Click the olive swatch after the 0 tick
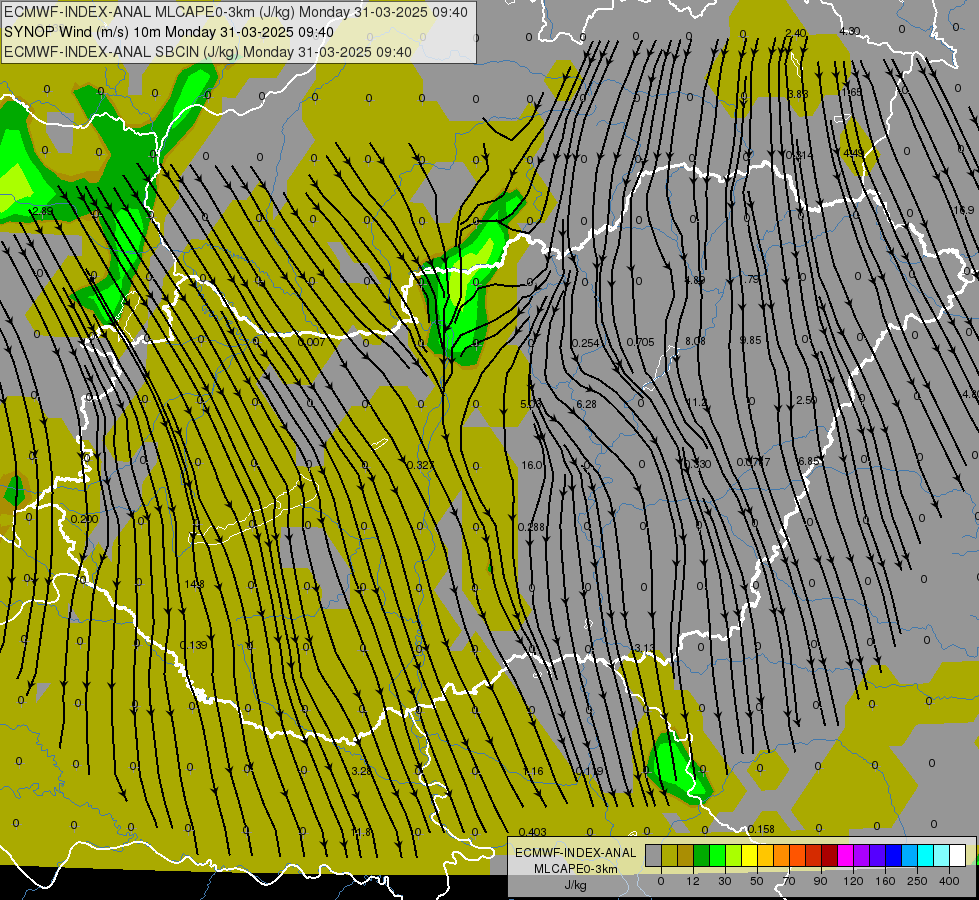979x900 pixels. click(x=669, y=855)
